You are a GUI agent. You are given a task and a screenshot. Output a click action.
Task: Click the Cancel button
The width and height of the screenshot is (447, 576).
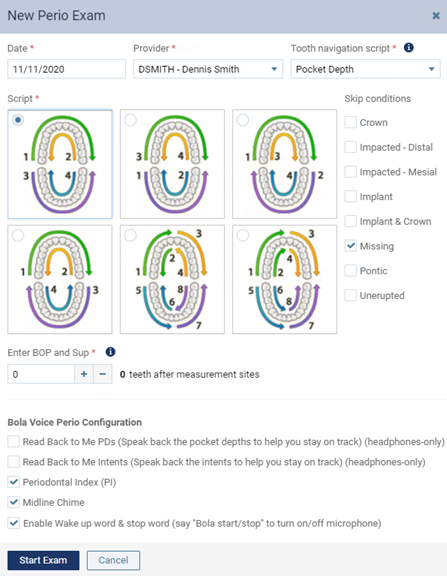pos(113,560)
